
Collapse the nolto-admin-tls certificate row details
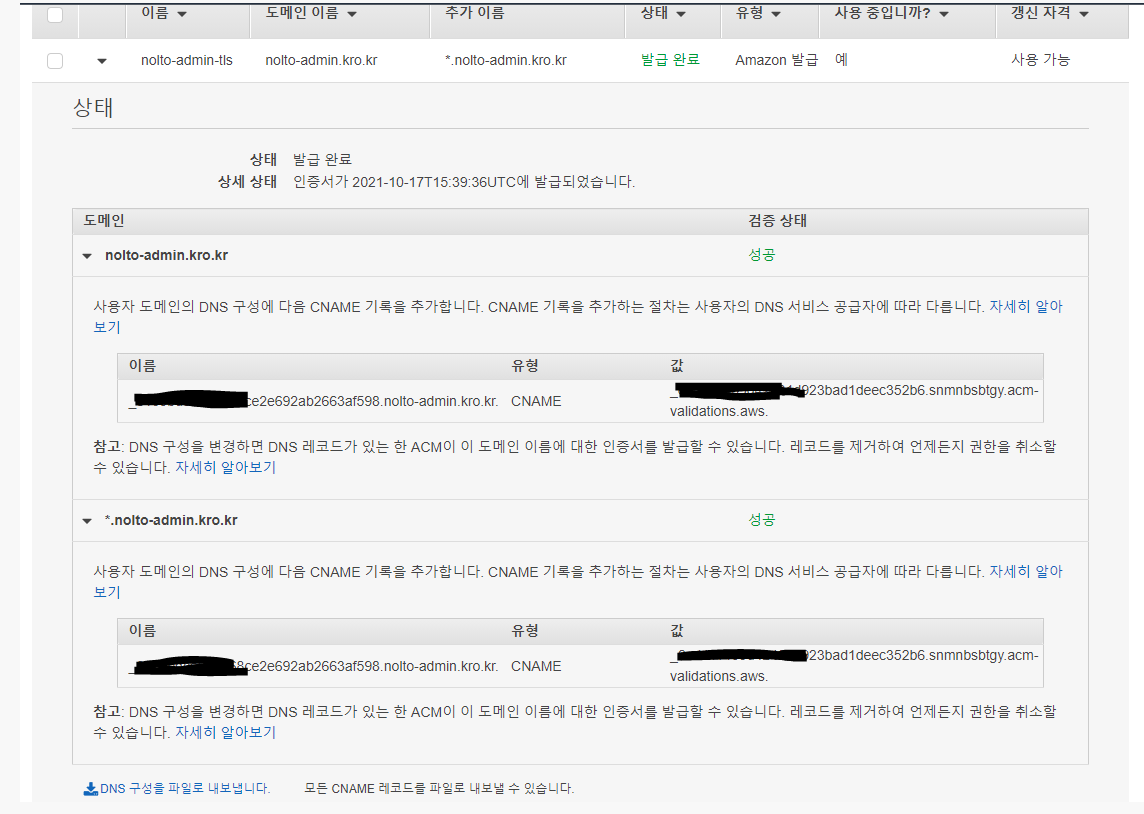(x=102, y=61)
